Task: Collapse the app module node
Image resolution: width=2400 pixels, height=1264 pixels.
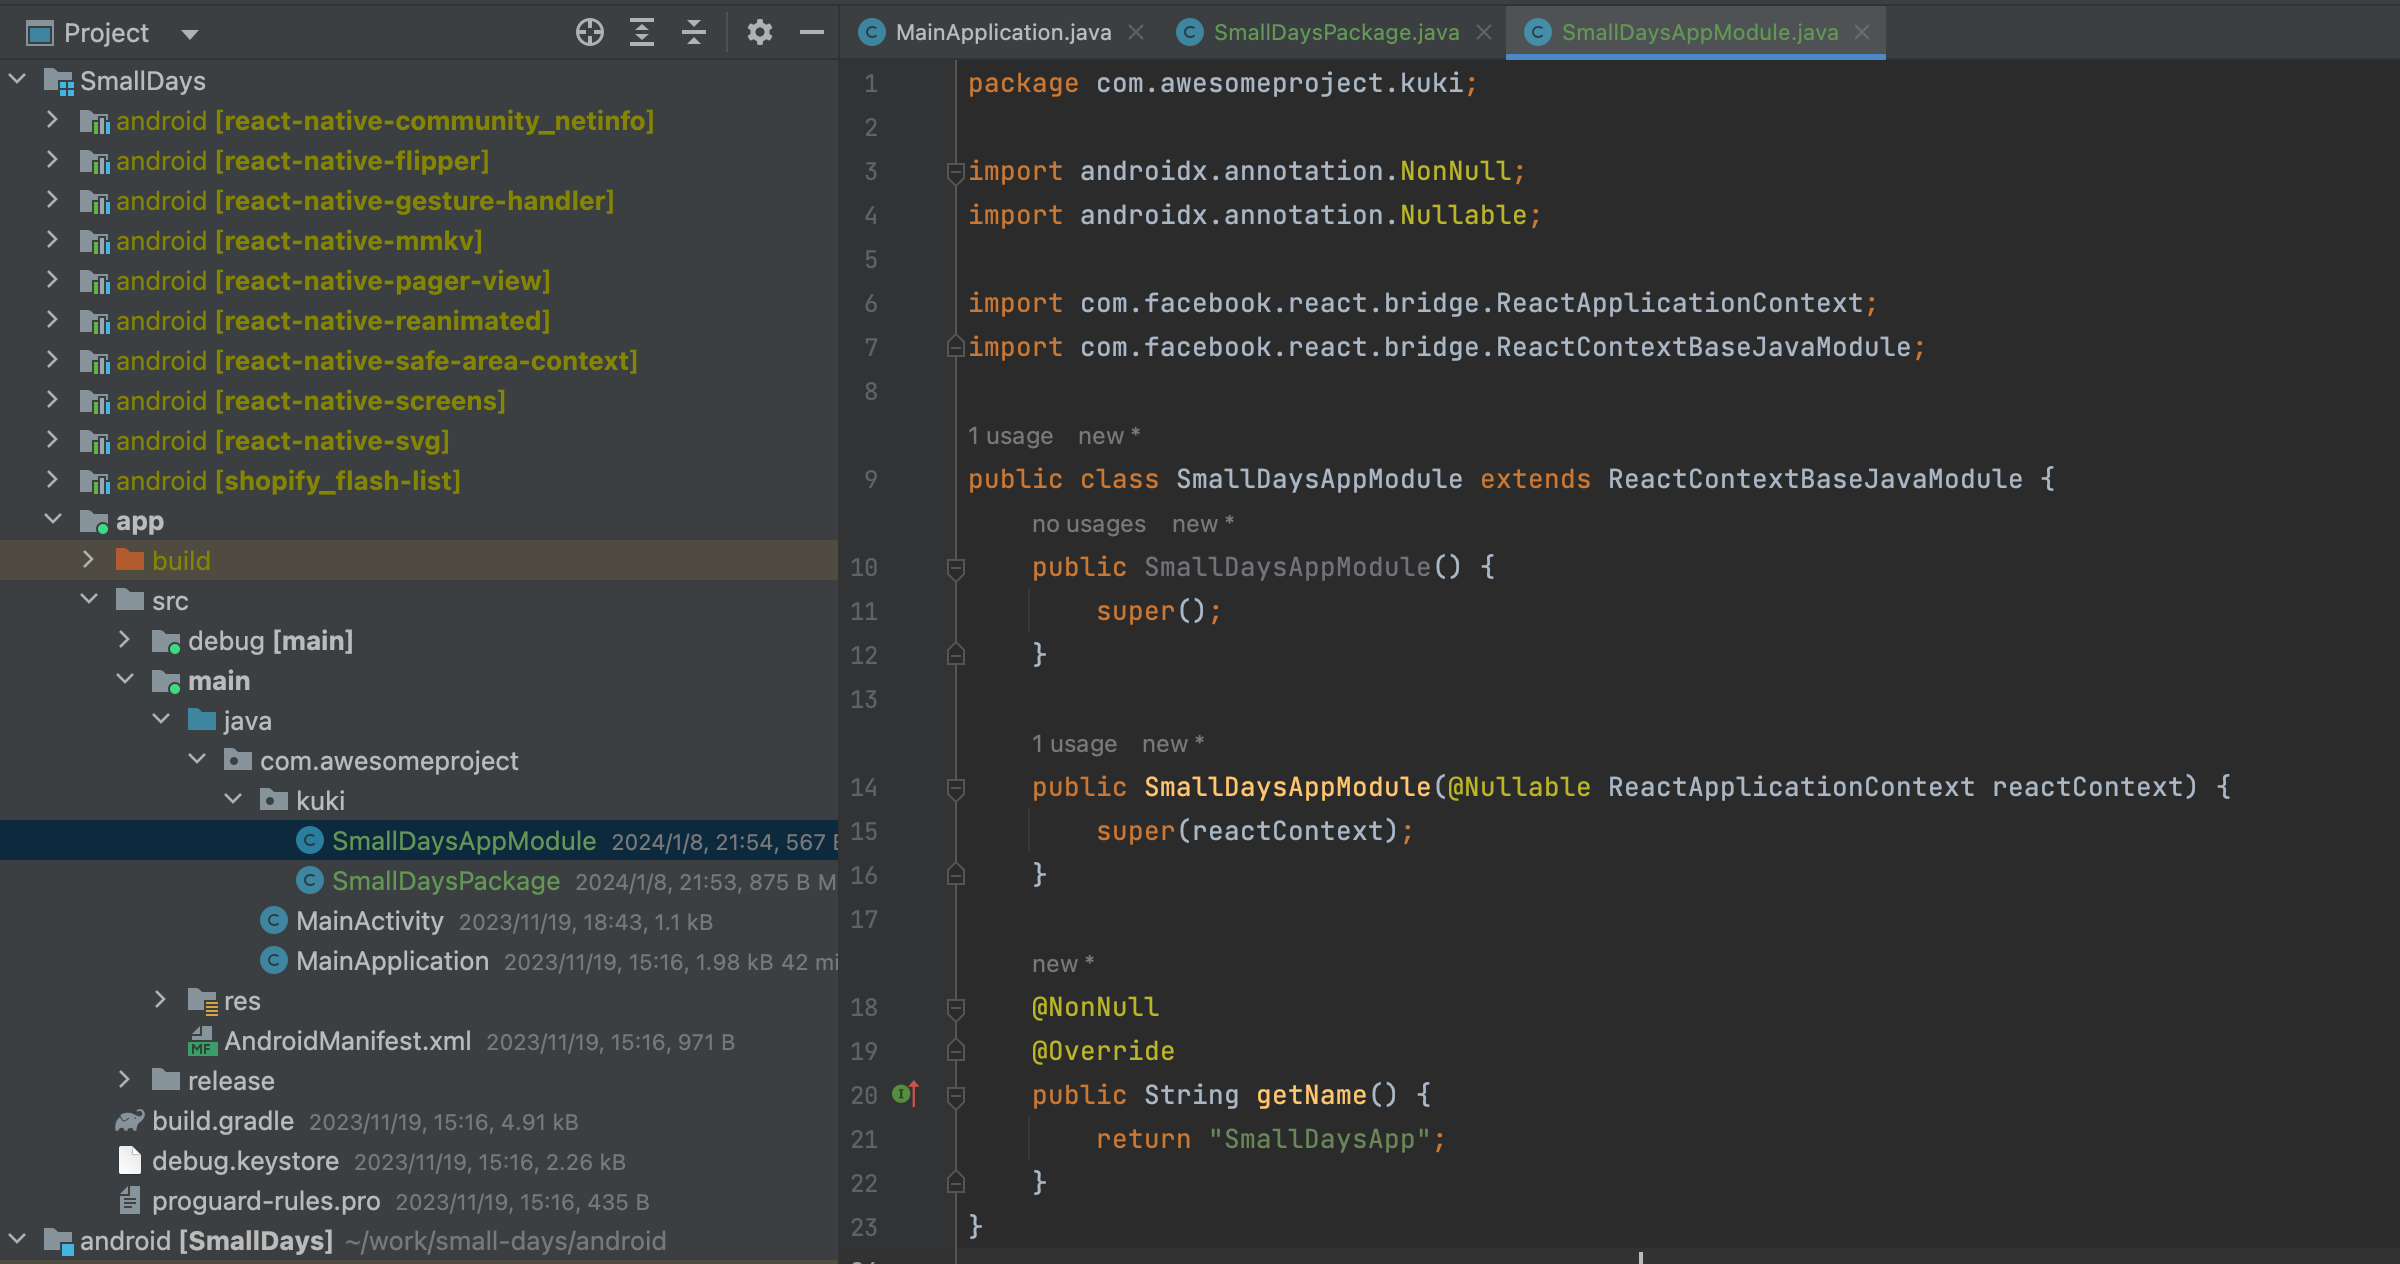Action: click(53, 520)
